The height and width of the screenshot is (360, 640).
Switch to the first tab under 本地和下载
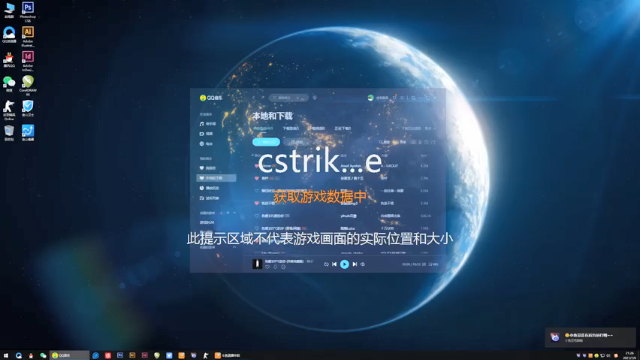pos(263,129)
